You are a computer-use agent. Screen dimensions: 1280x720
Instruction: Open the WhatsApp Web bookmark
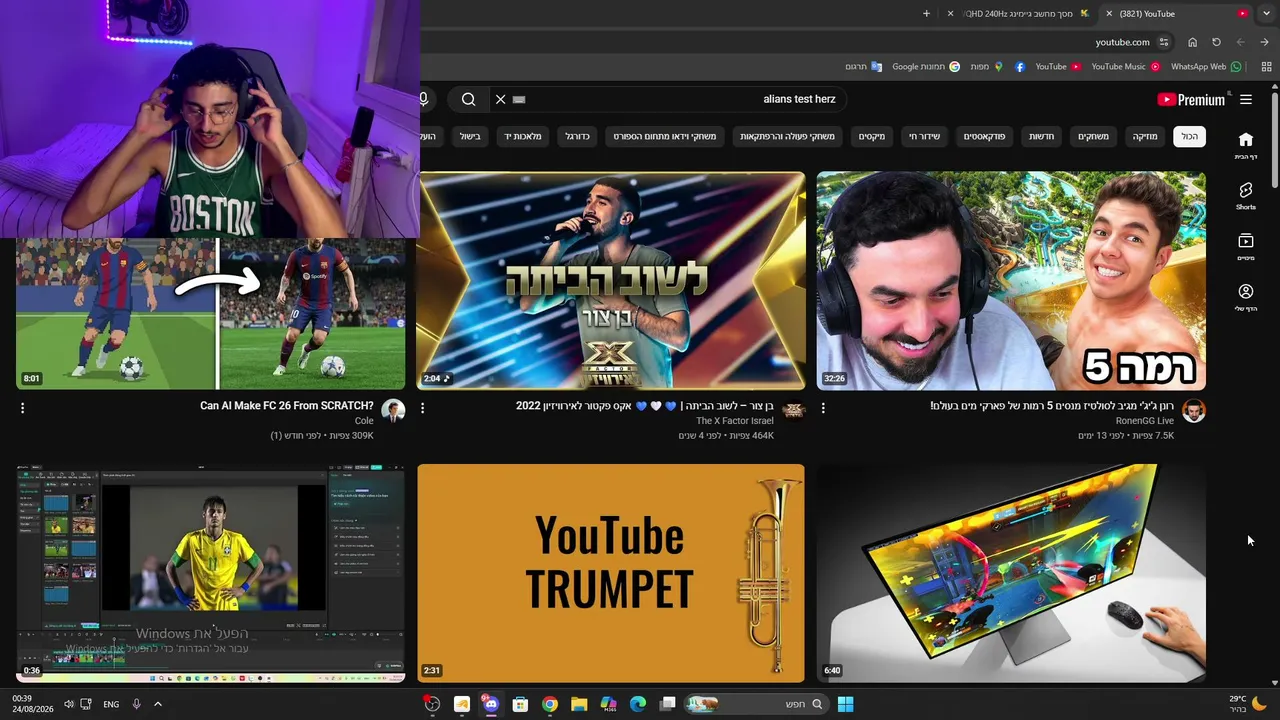(1205, 67)
